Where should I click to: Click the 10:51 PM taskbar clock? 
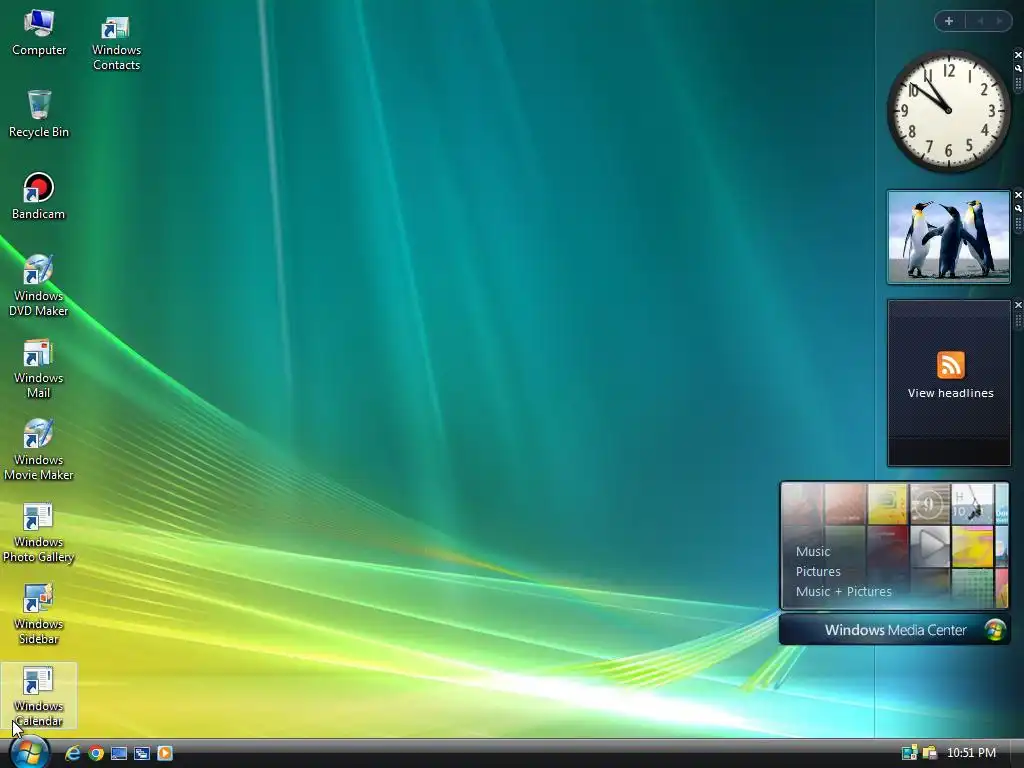(x=972, y=753)
